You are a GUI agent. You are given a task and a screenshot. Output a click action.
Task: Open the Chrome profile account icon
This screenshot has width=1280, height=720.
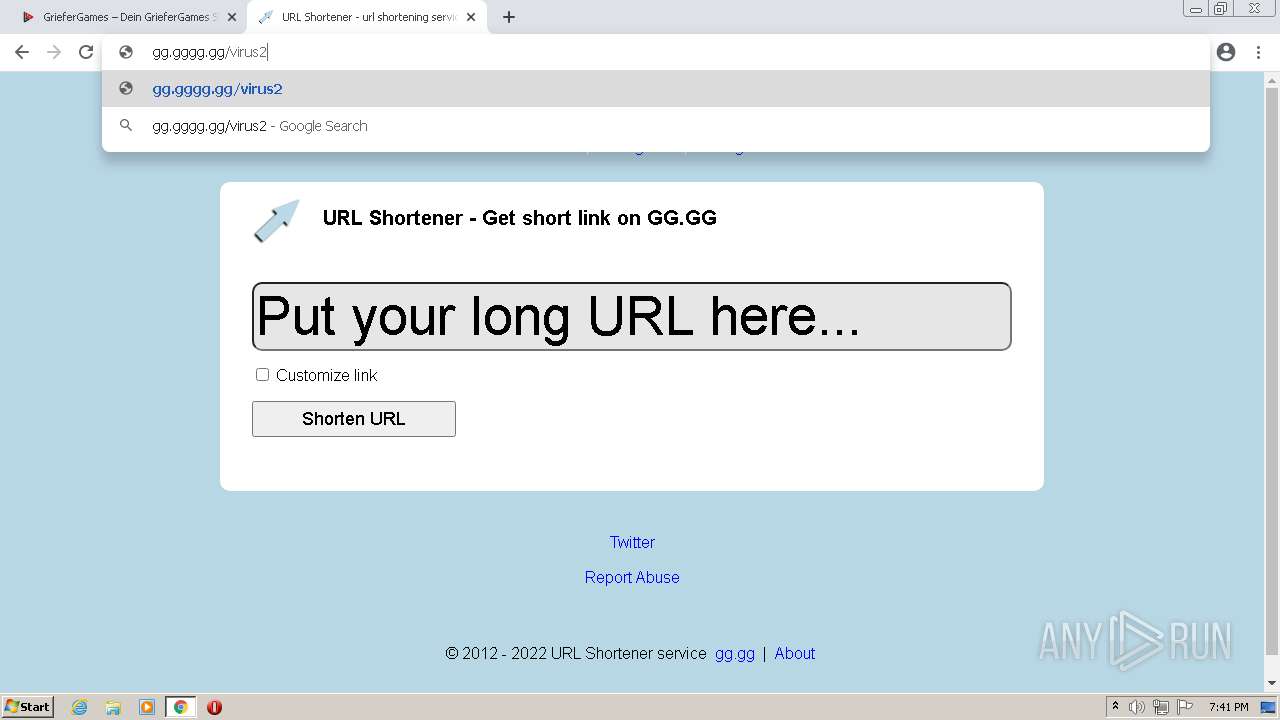pos(1226,52)
